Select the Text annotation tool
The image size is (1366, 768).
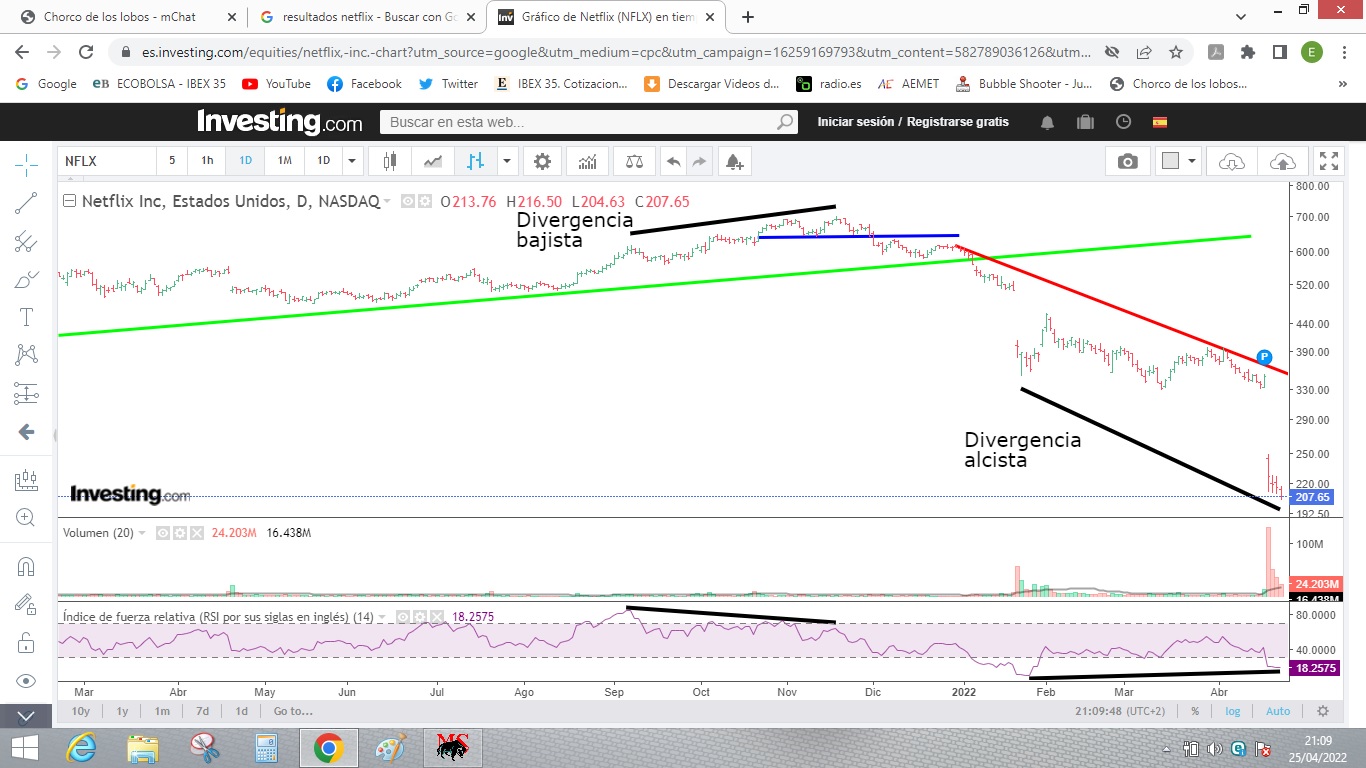(x=26, y=317)
